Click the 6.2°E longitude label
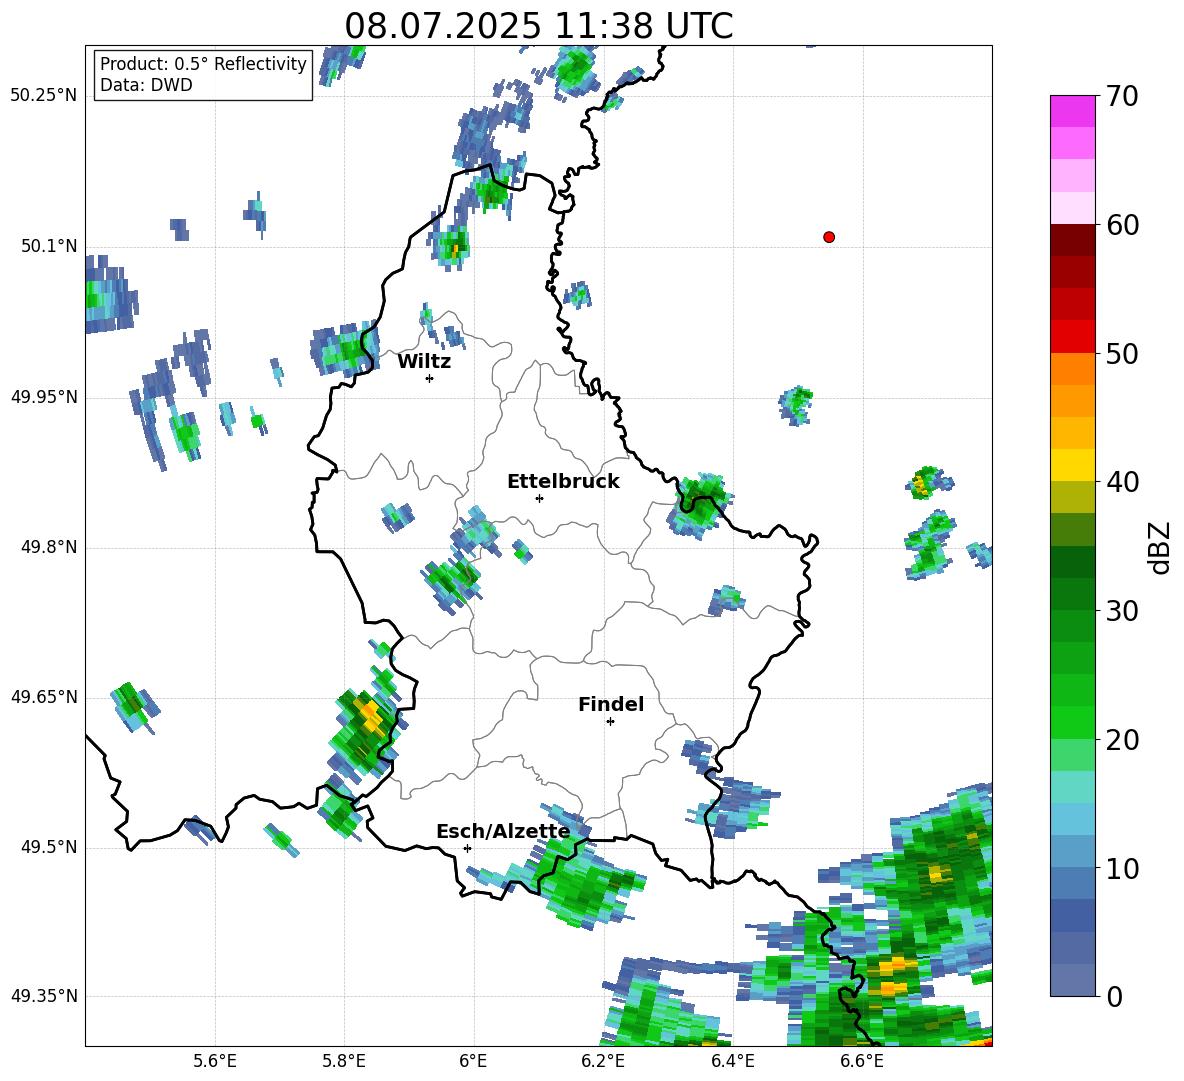Viewport: 1184px width, 1081px height. pos(603,1061)
